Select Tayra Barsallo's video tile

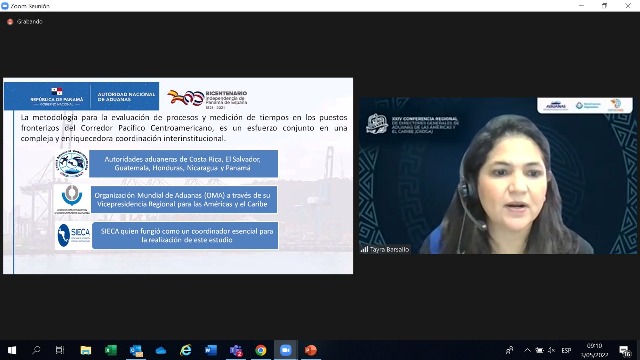point(498,176)
